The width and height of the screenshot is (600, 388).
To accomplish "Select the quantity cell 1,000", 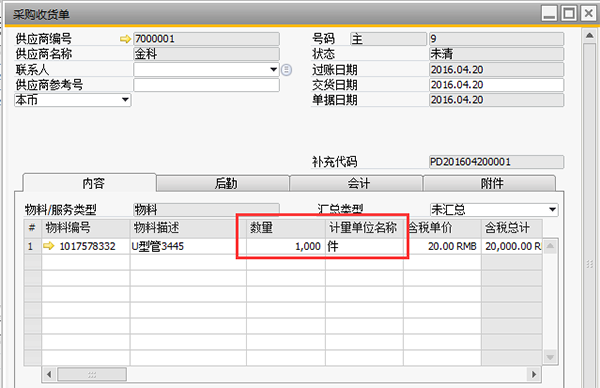I will pos(285,246).
